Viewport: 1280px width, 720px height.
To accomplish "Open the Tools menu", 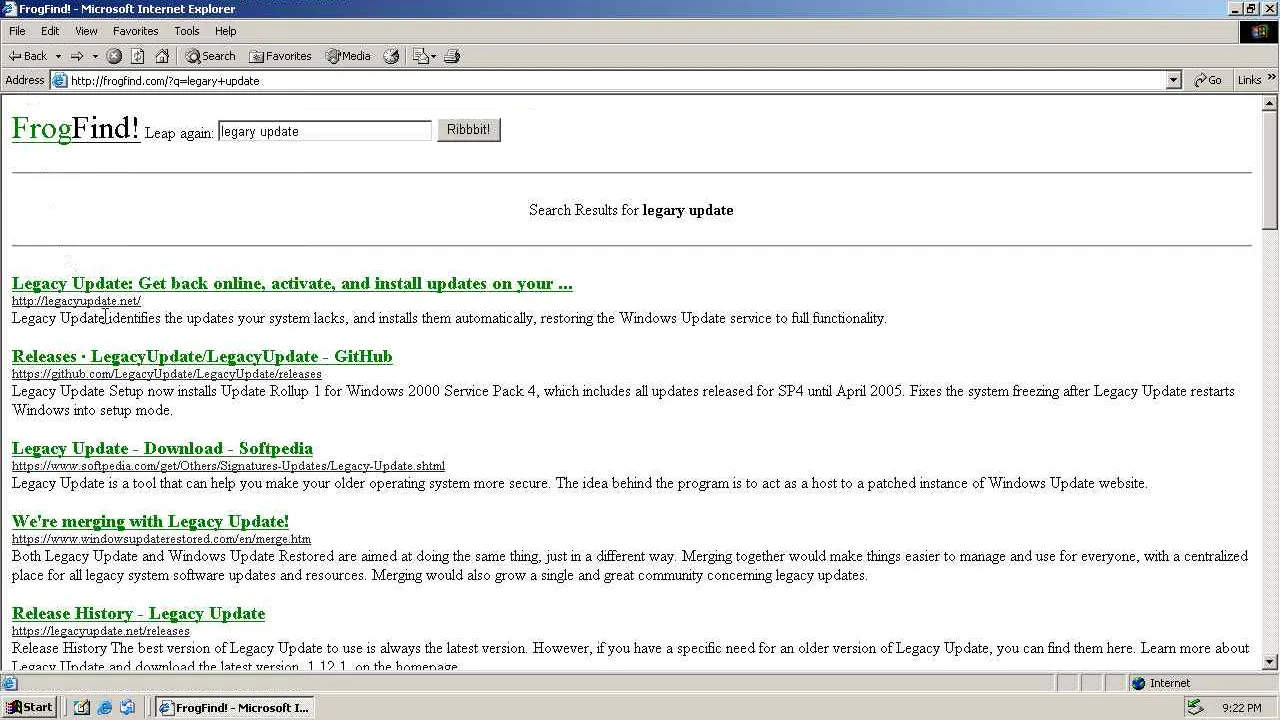I will pyautogui.click(x=187, y=31).
